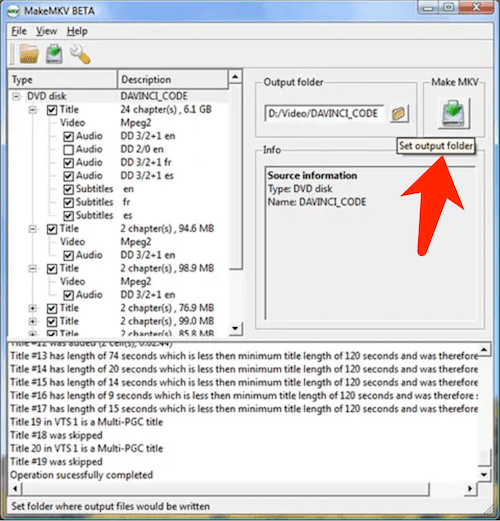
Task: Click the 'Title #18 was skipped' log line
Action: click(56, 435)
